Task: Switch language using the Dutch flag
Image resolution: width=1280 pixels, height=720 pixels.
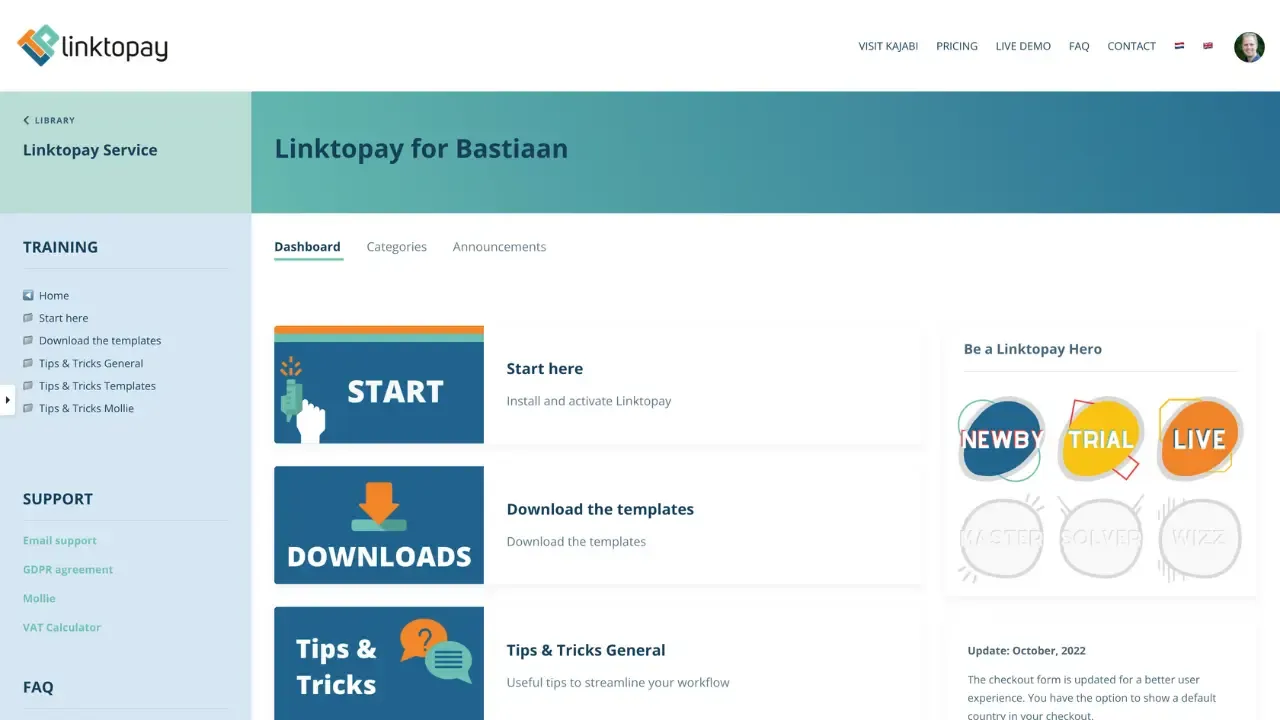Action: (1179, 46)
